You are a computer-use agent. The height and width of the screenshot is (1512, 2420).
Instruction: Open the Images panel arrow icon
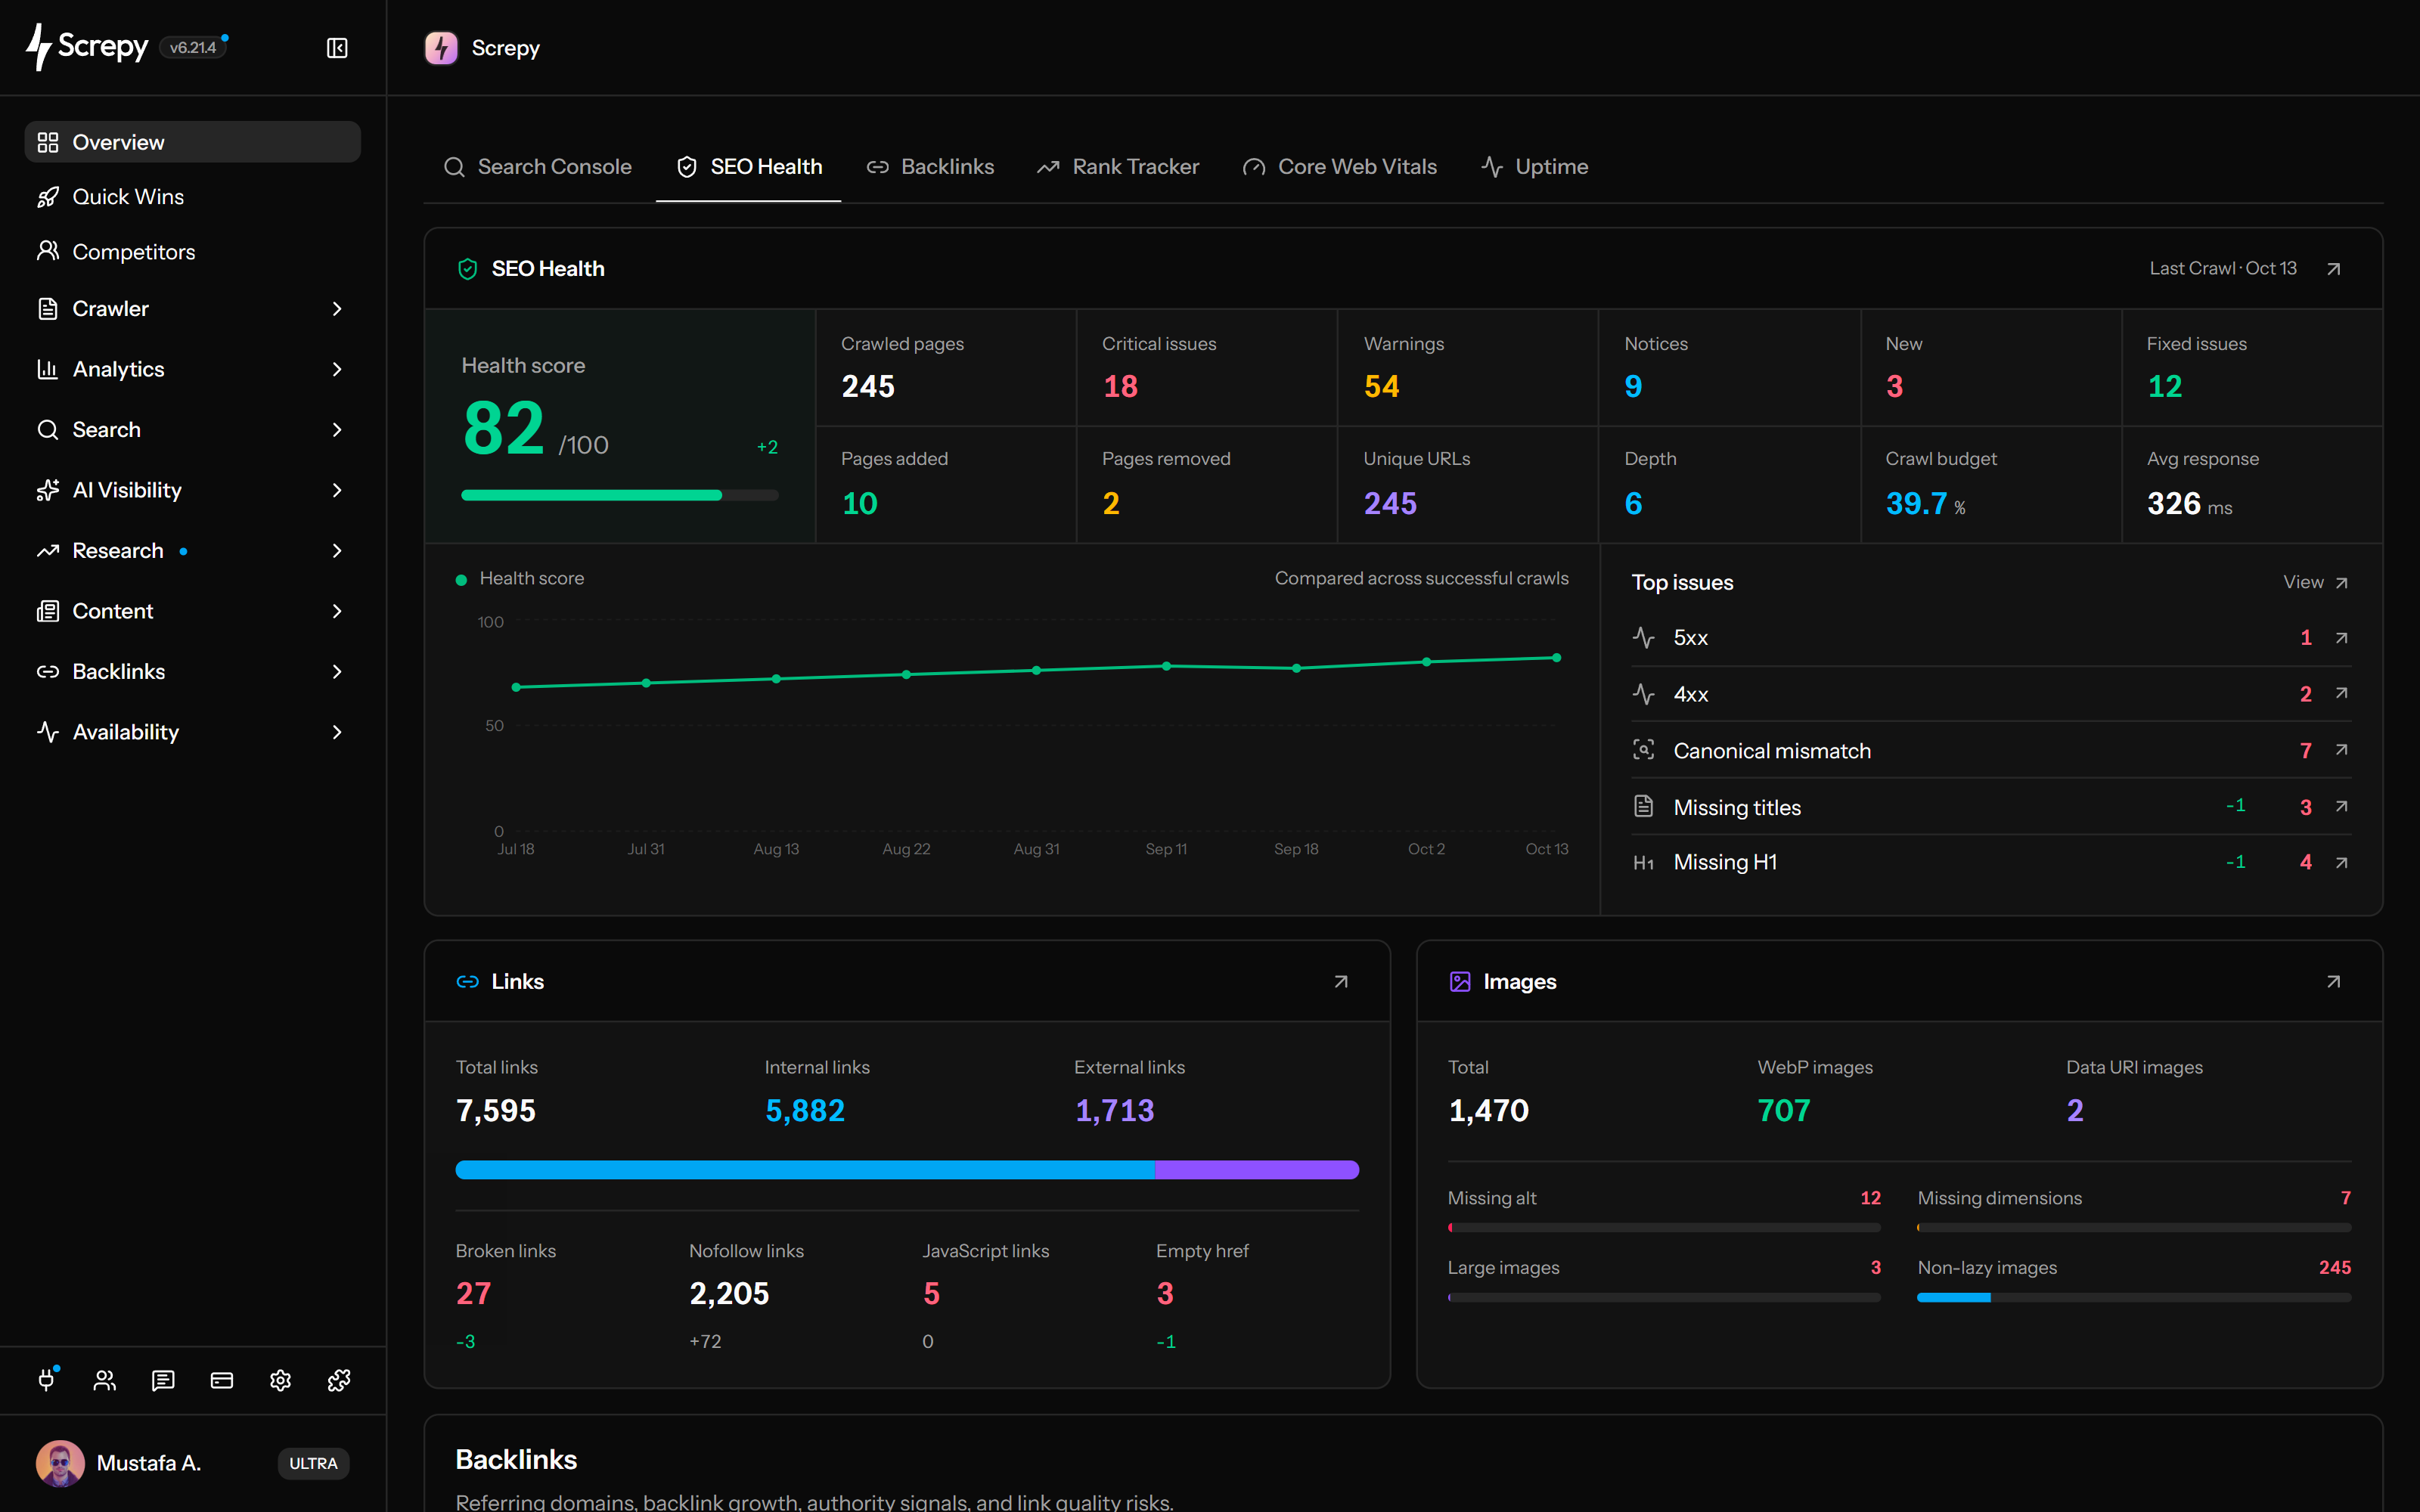click(x=2333, y=982)
